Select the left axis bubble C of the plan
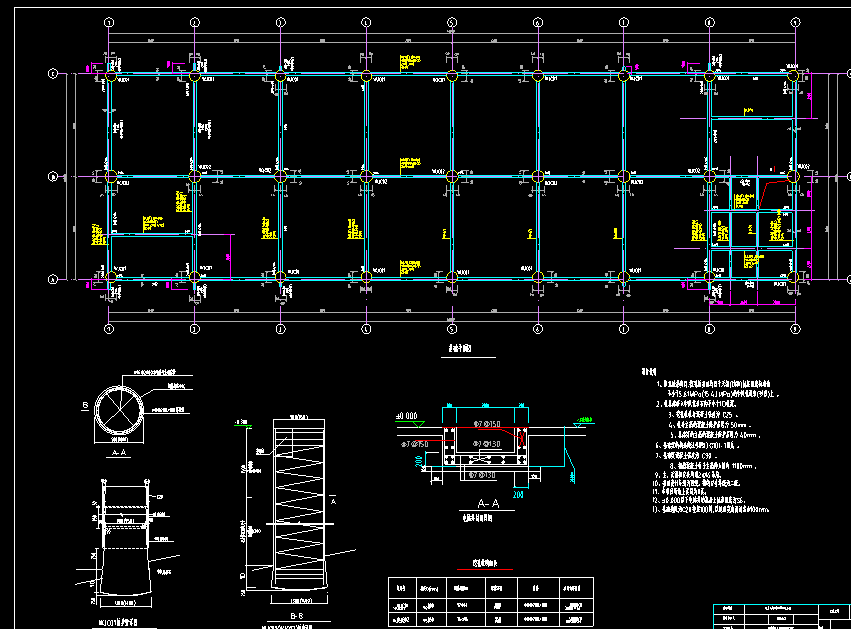851x629 pixels. [x=53, y=73]
